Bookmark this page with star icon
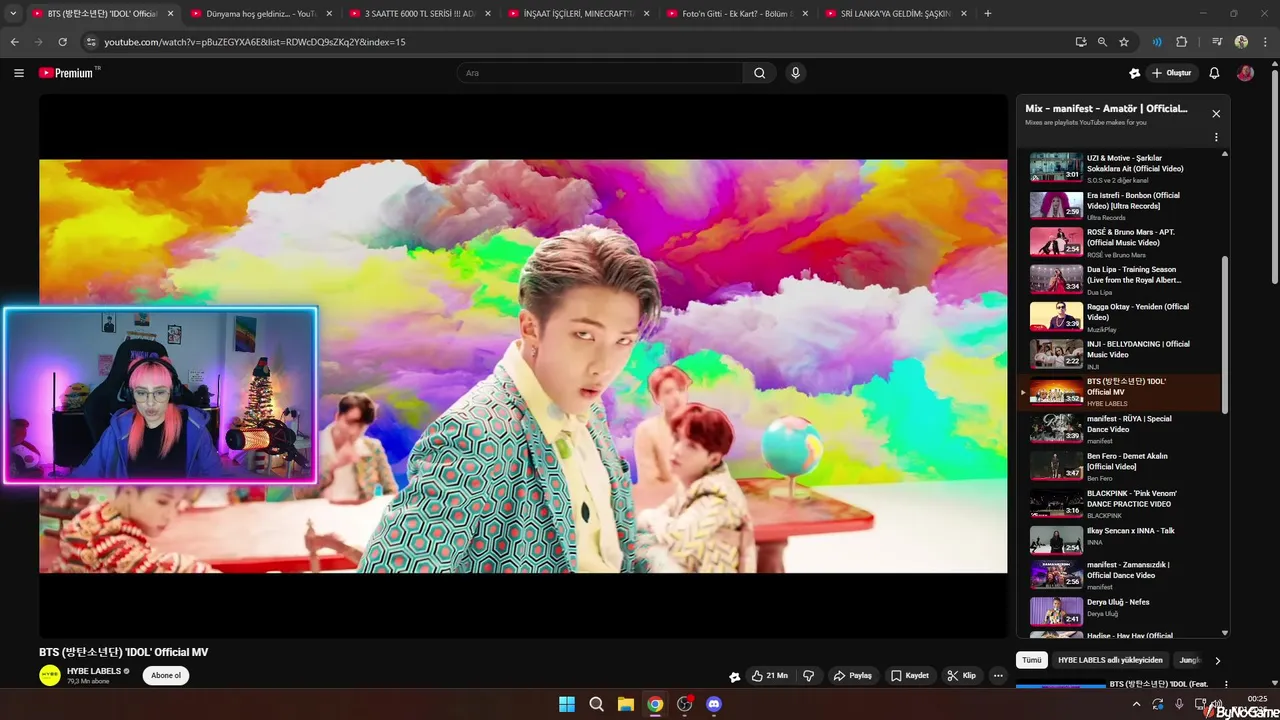The image size is (1280, 720). point(1124,42)
